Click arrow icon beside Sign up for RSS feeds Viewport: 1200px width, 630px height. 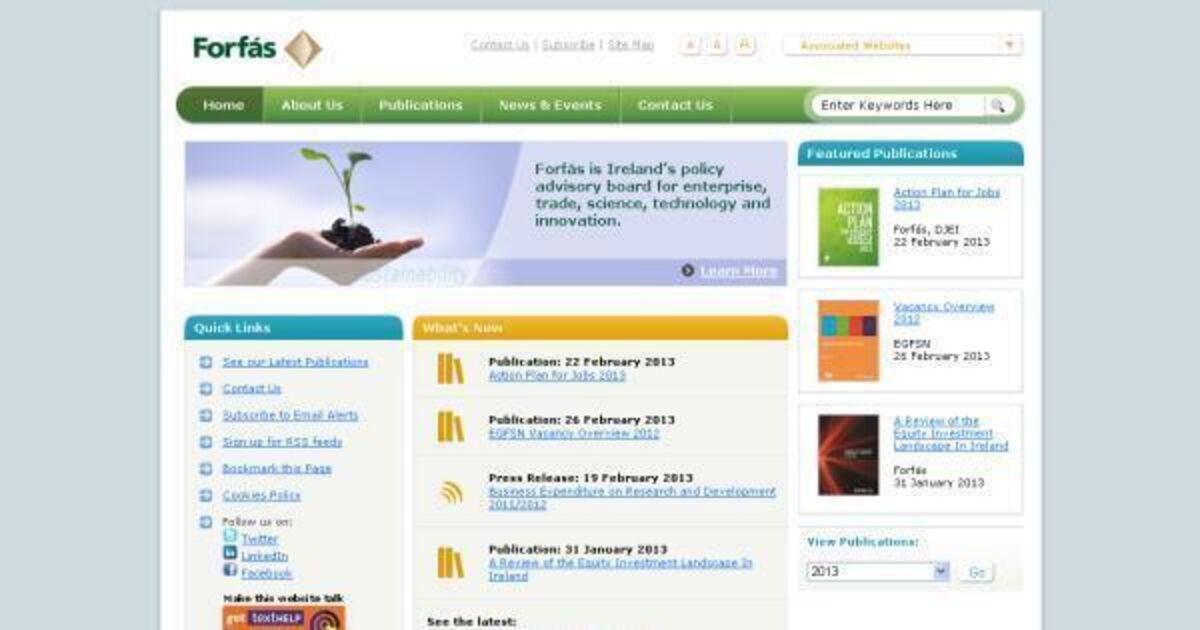coord(205,442)
